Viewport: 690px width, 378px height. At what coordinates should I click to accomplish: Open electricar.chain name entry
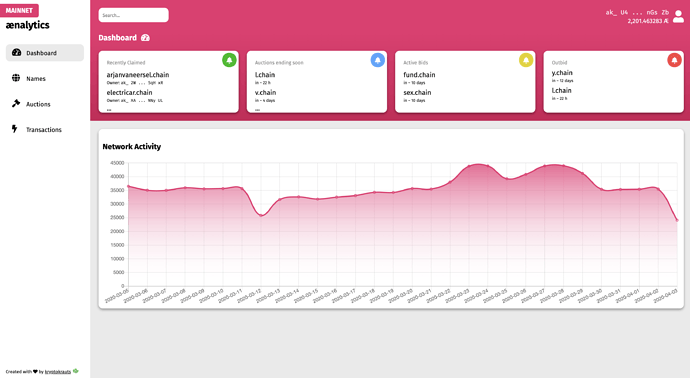(129, 92)
